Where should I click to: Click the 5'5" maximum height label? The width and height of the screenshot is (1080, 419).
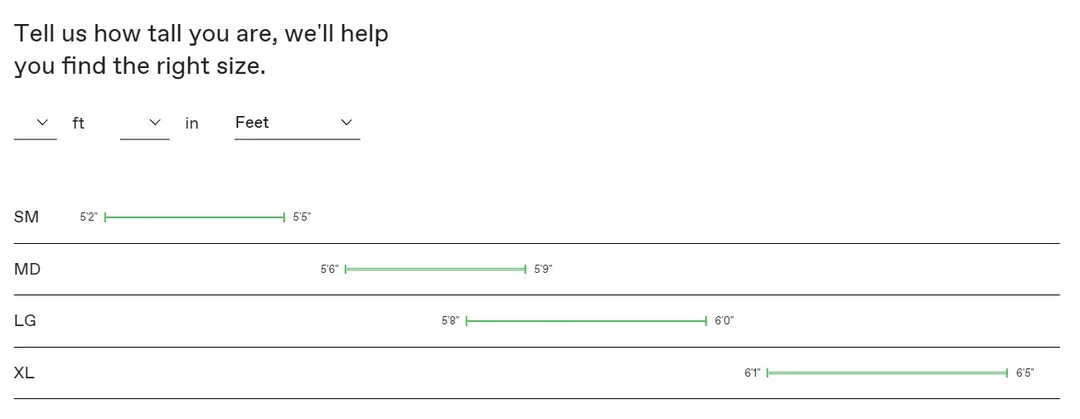(302, 217)
